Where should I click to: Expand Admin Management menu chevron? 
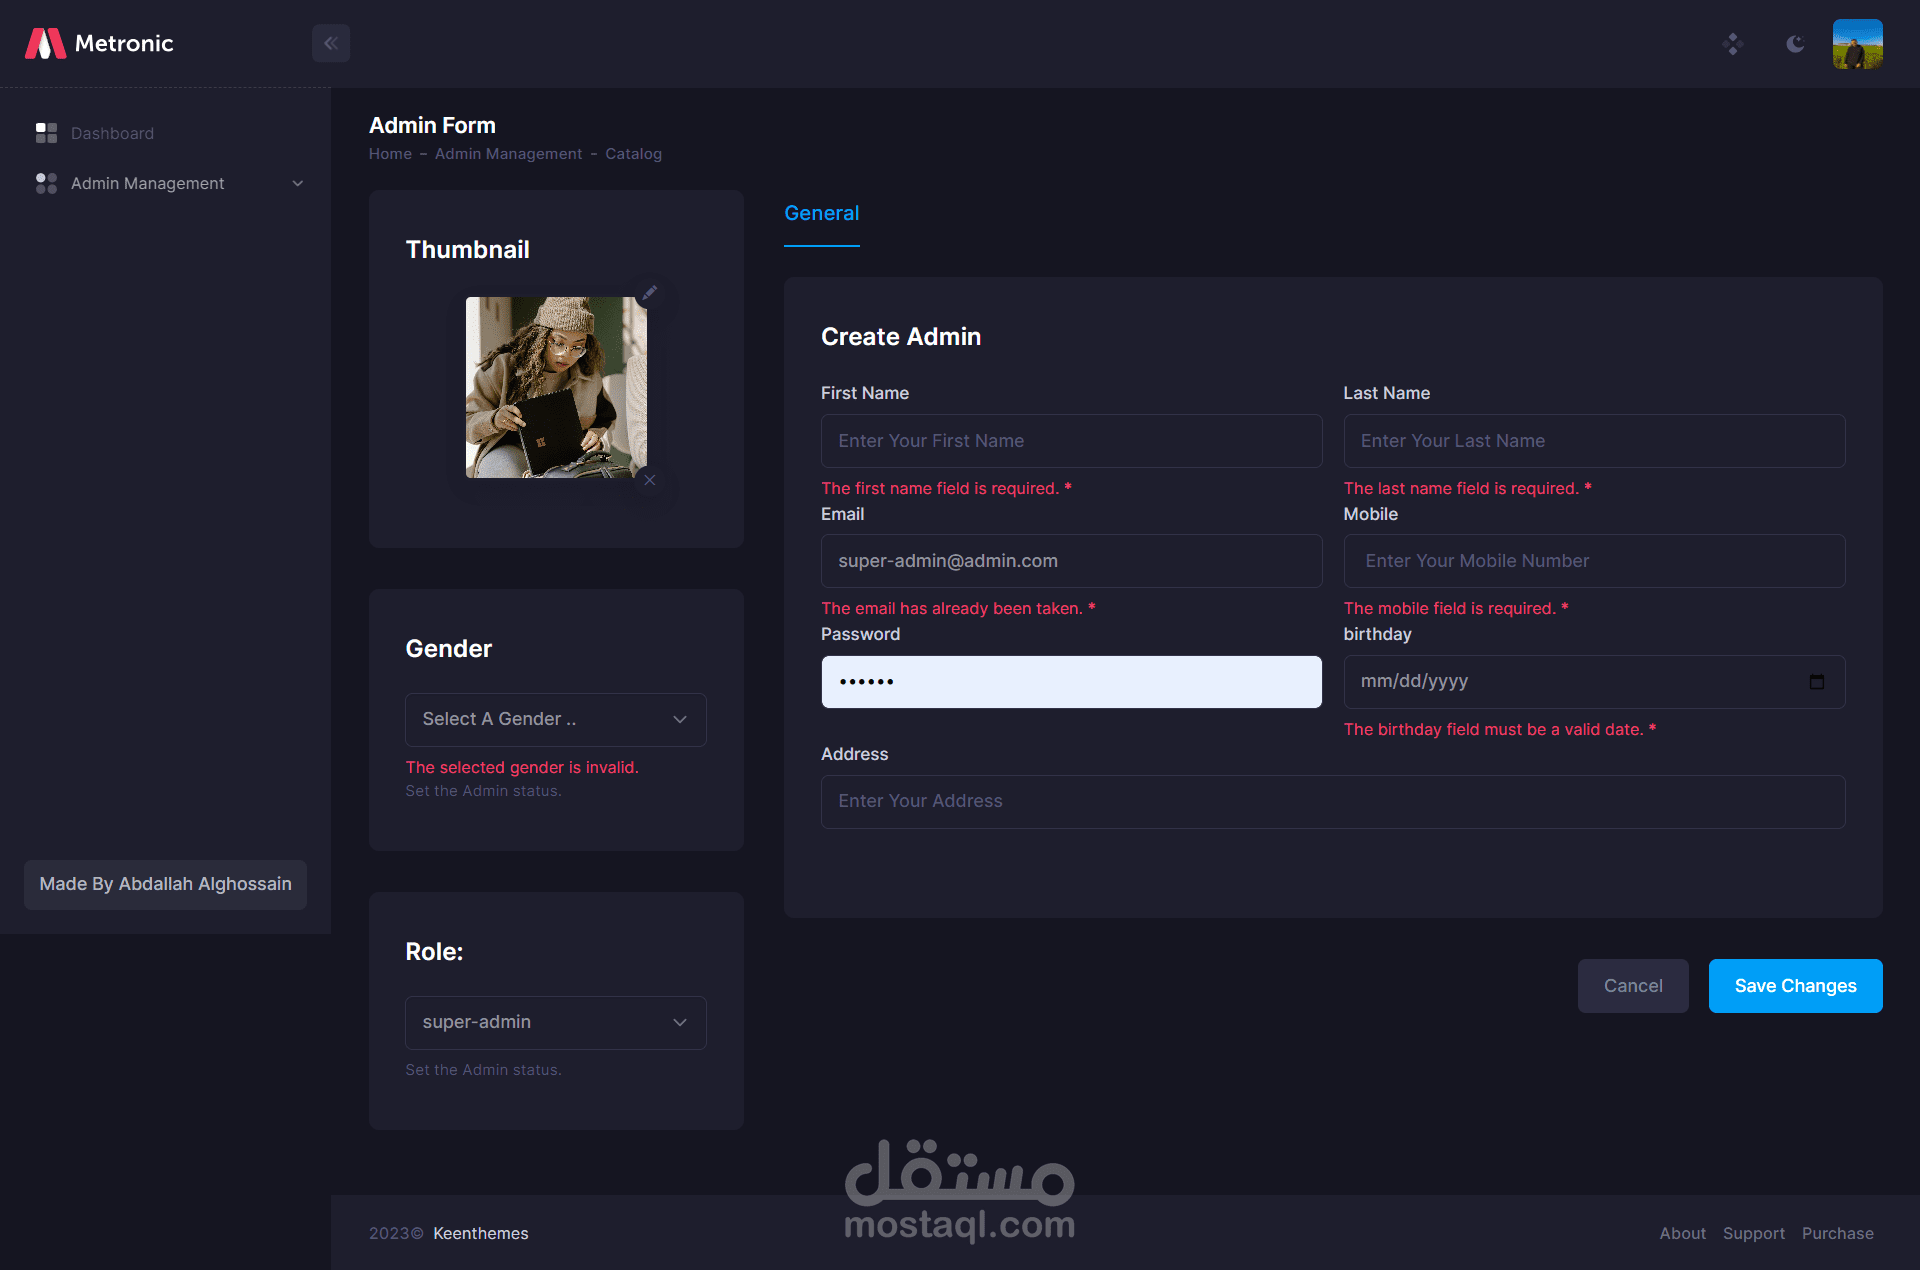pyautogui.click(x=297, y=183)
